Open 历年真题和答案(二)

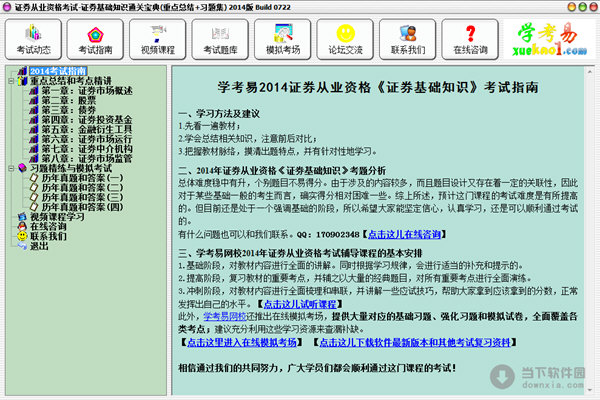tap(82, 188)
